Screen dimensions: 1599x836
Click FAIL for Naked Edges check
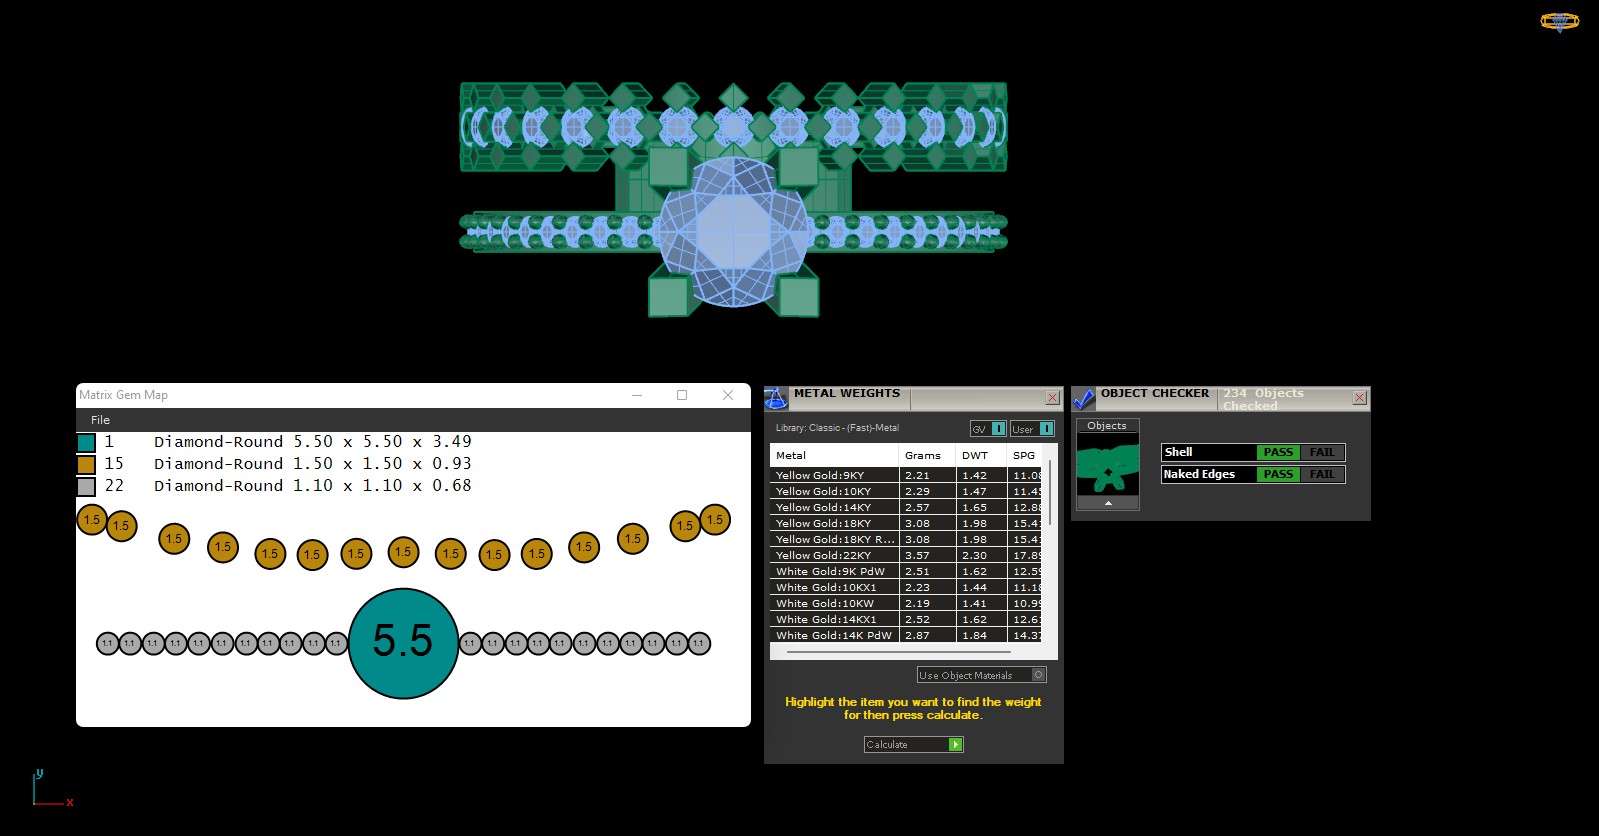click(1321, 474)
